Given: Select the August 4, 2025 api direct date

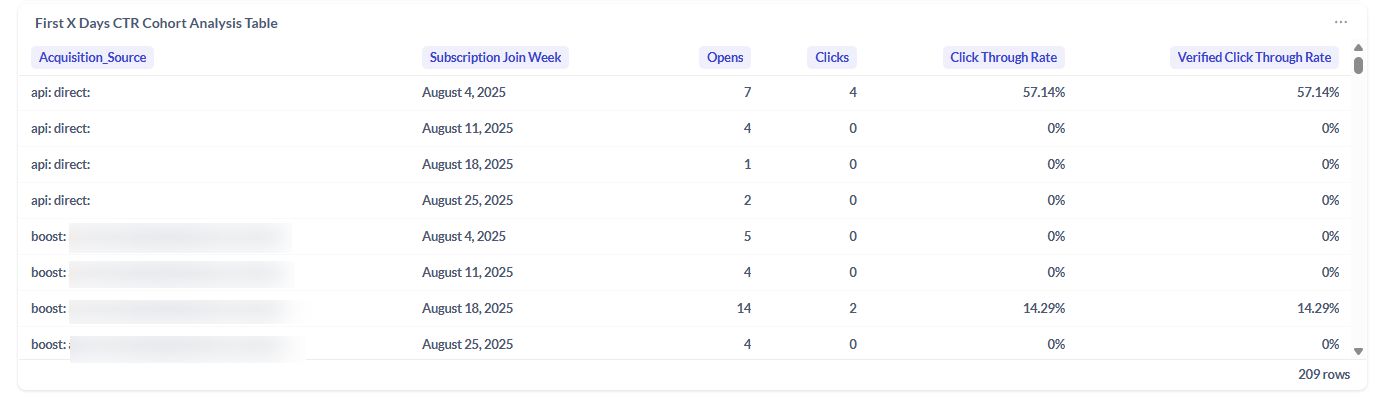Looking at the screenshot, I should click(463, 93).
